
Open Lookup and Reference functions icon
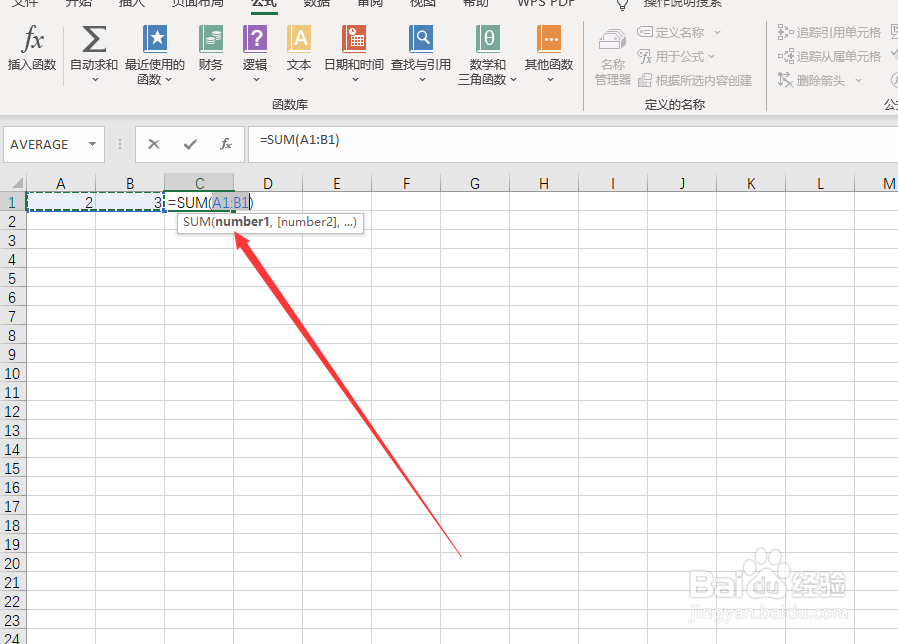[x=421, y=39]
